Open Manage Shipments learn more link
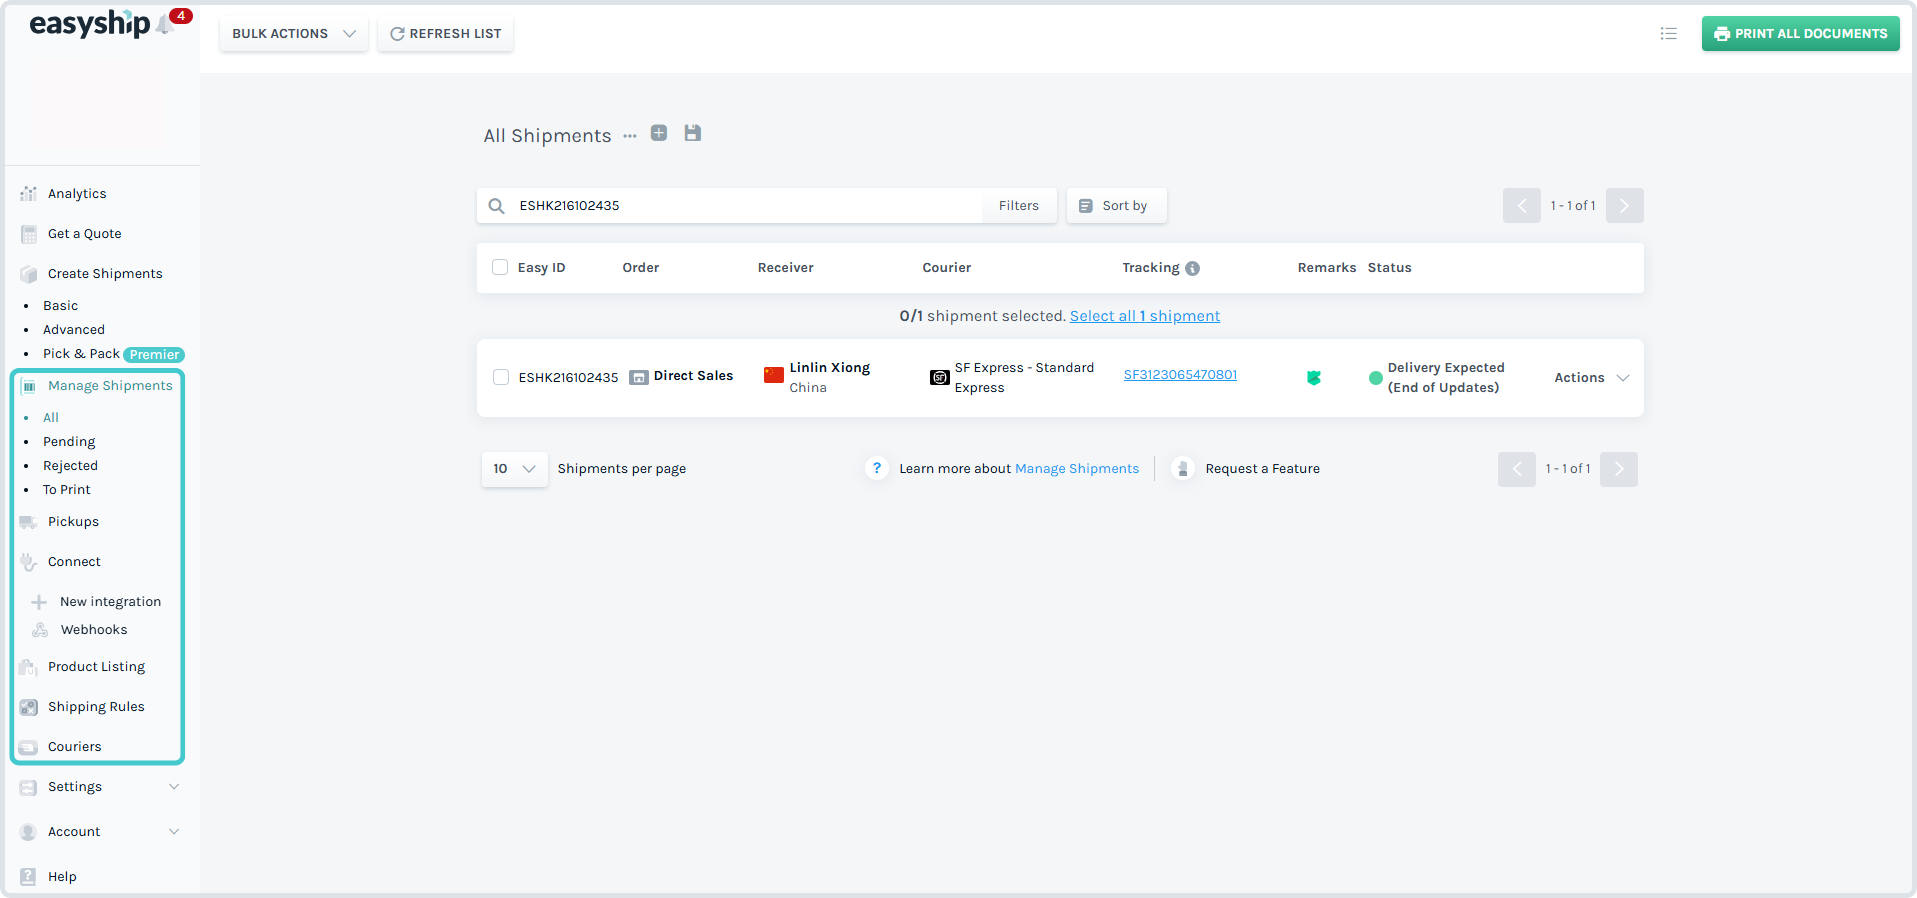The height and width of the screenshot is (898, 1917). (x=1077, y=469)
